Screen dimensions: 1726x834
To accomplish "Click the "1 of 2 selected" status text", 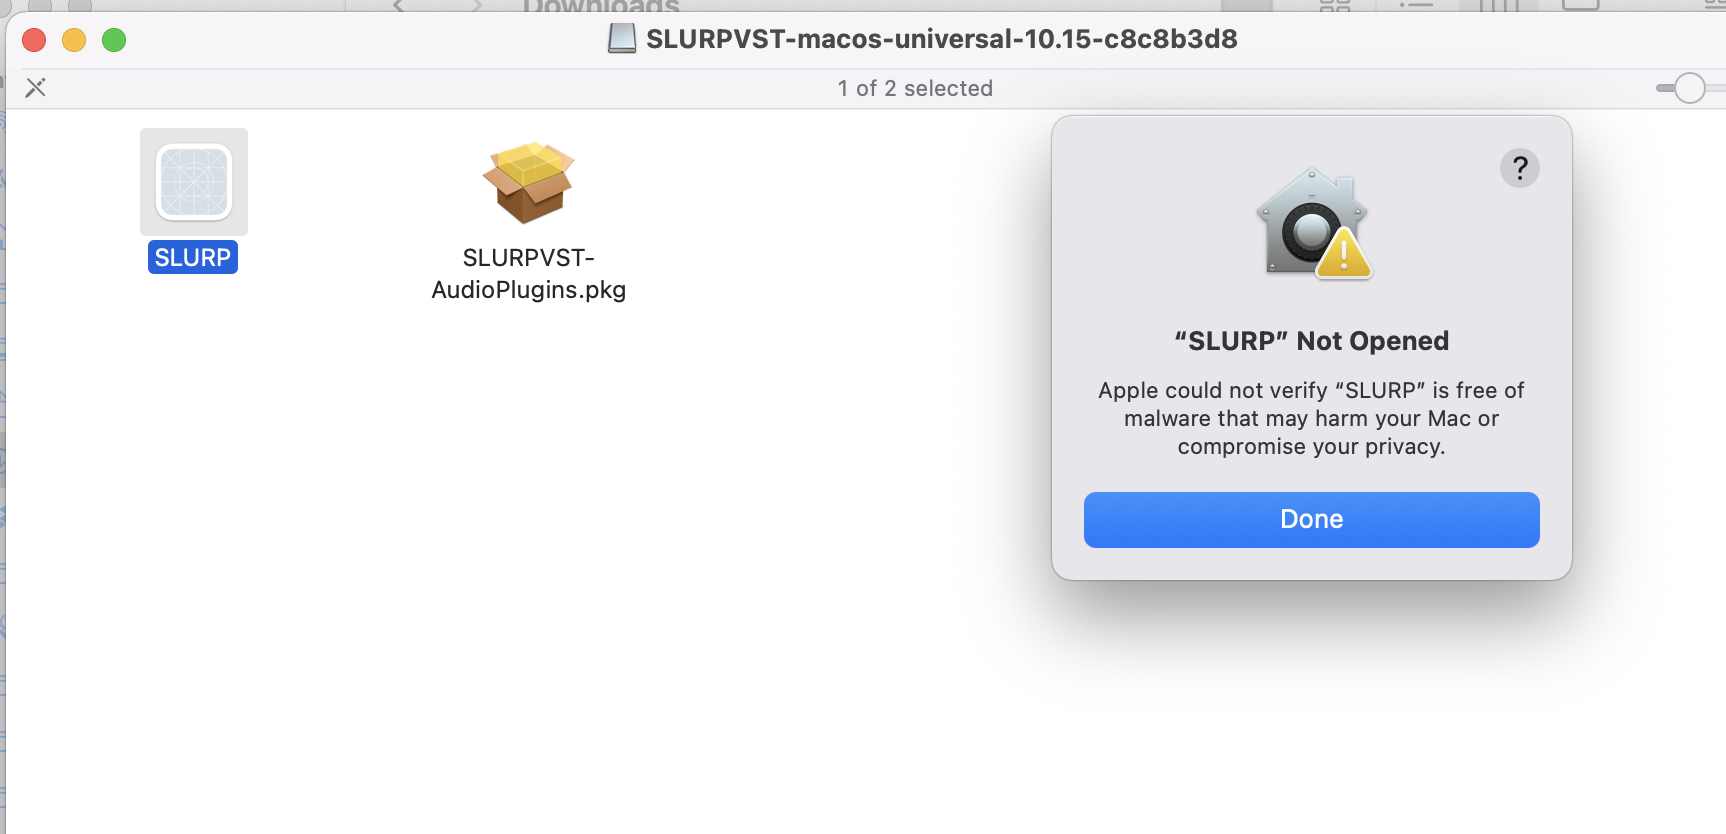I will [x=915, y=88].
